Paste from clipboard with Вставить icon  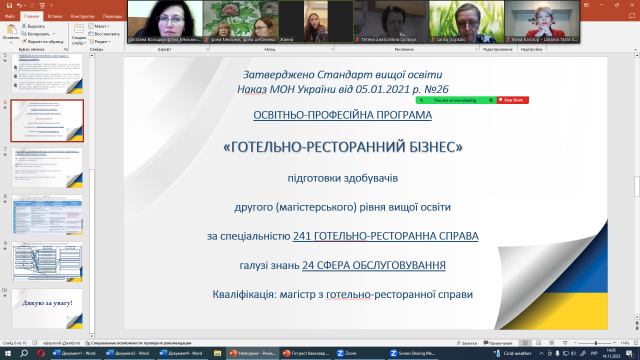11,30
